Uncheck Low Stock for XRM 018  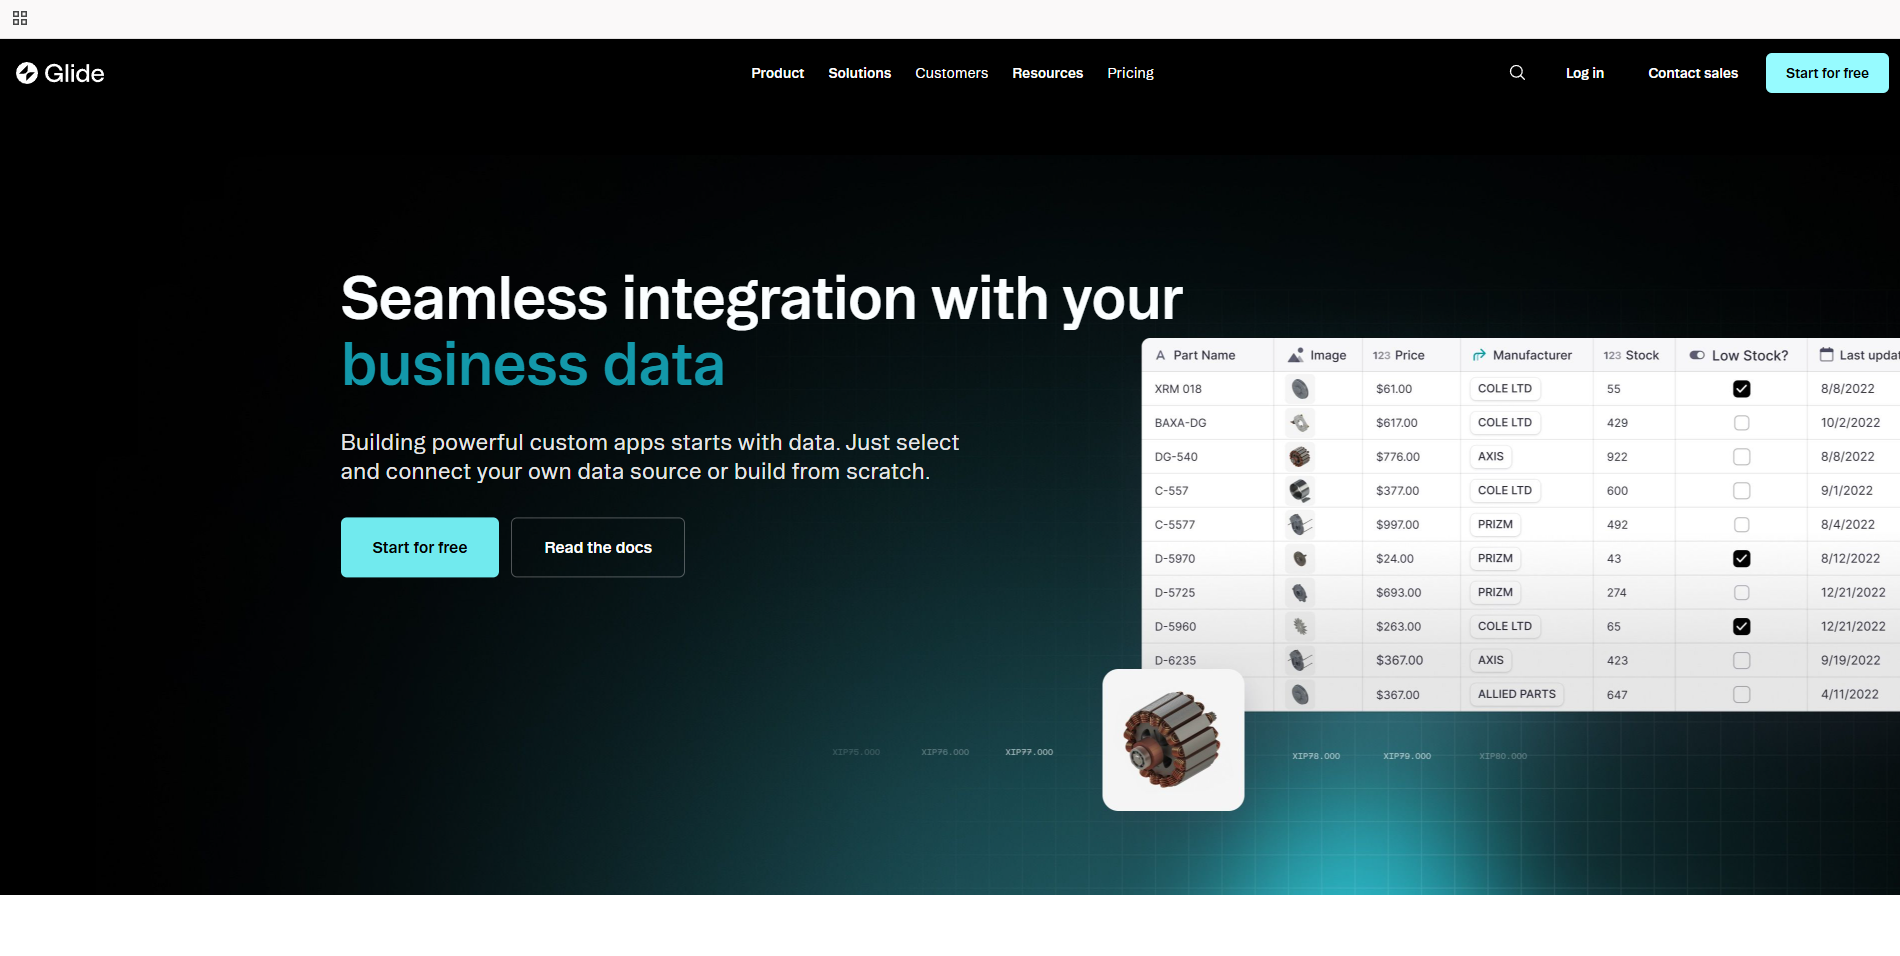(x=1741, y=389)
